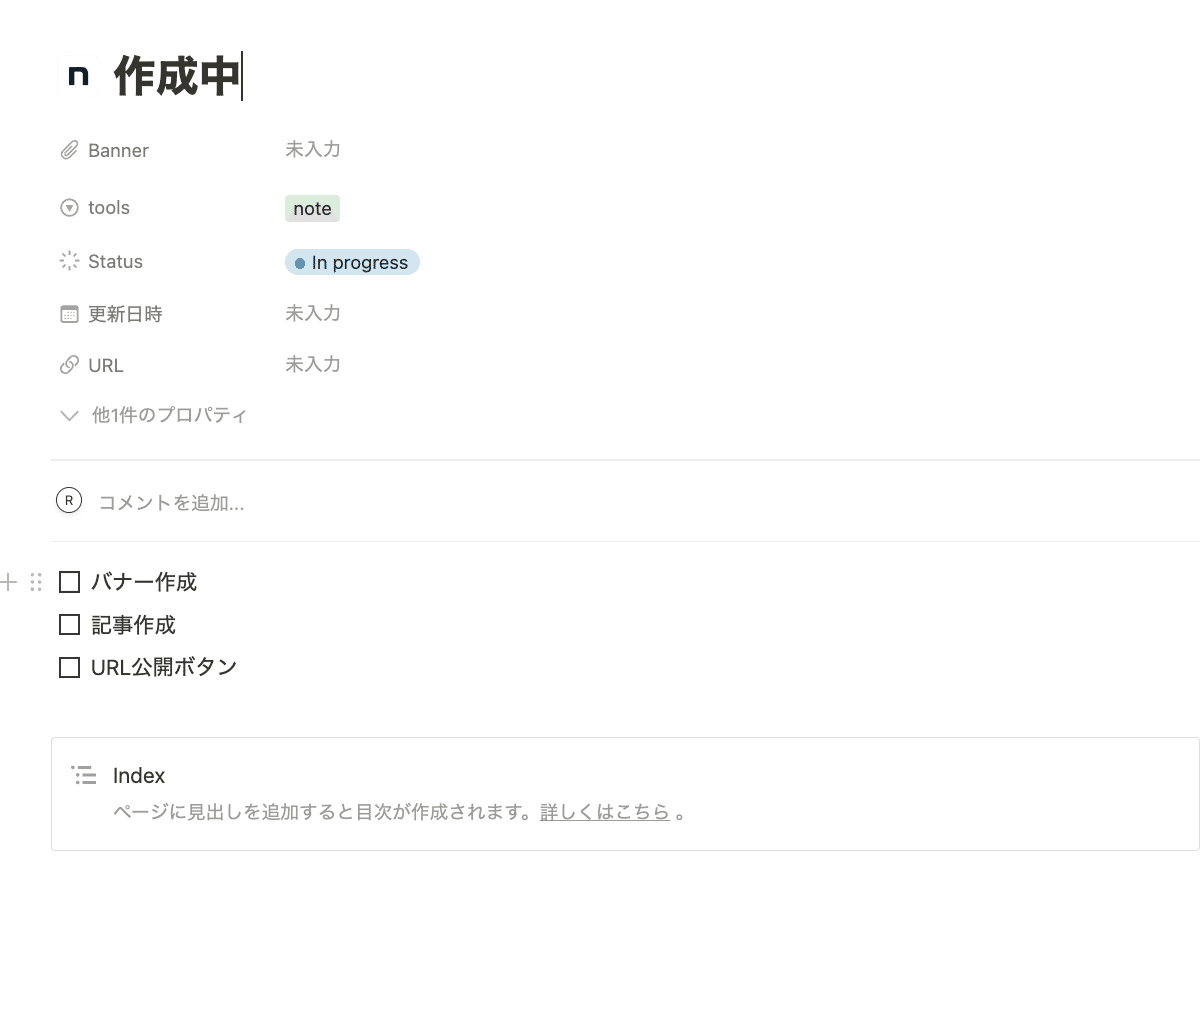Click the tools property select icon
This screenshot has width=1200, height=1030.
coord(69,207)
